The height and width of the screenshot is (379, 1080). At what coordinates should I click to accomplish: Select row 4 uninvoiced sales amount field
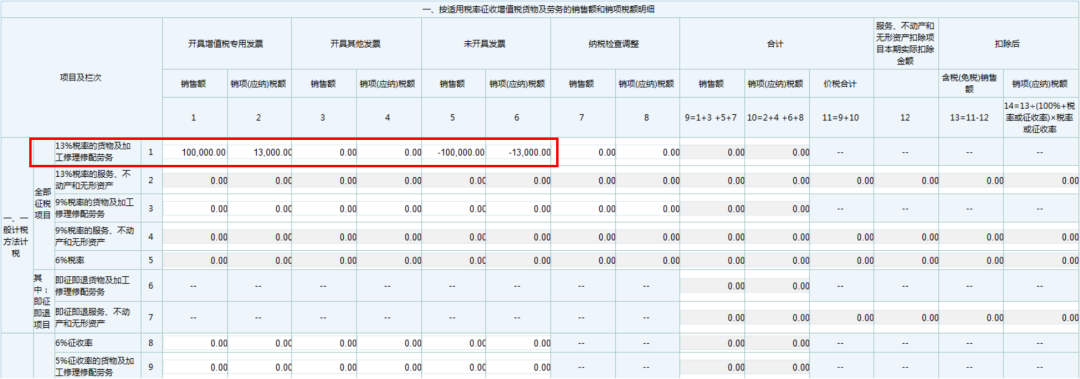pyautogui.click(x=453, y=237)
